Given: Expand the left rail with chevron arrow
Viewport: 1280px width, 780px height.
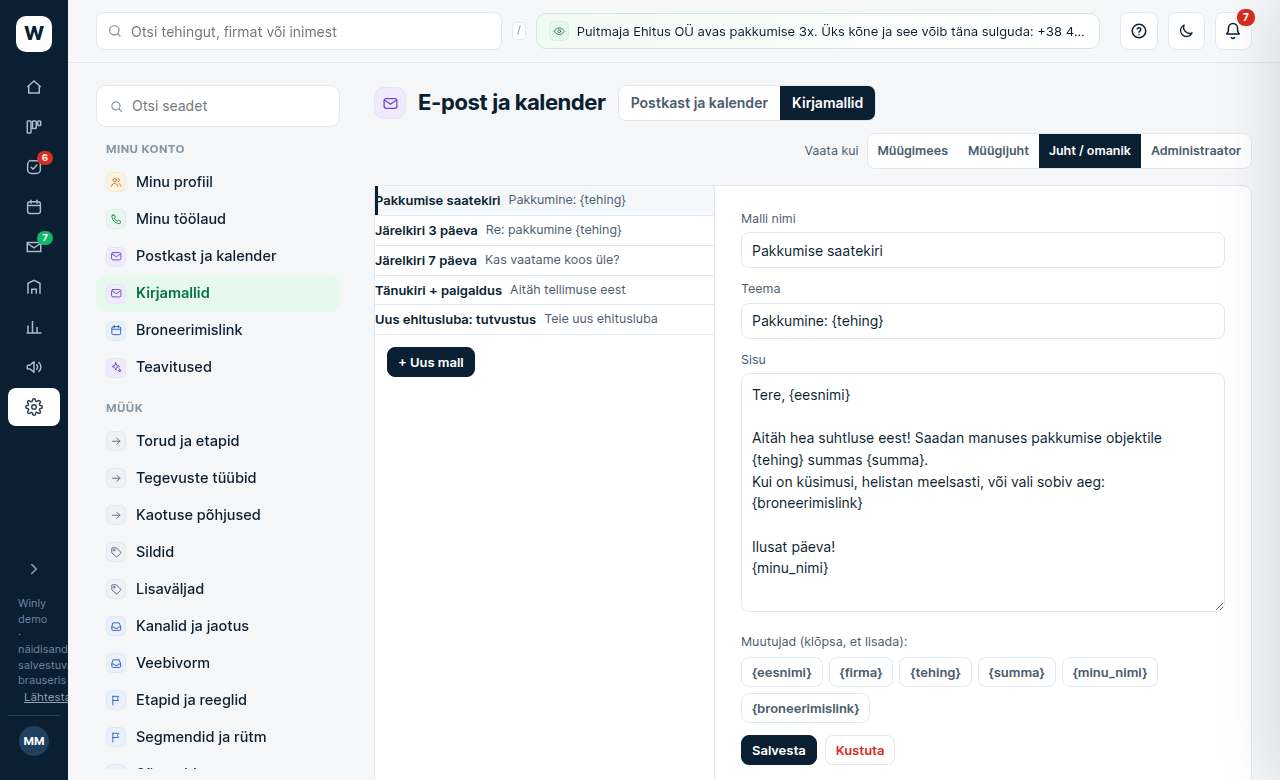Looking at the screenshot, I should (34, 569).
